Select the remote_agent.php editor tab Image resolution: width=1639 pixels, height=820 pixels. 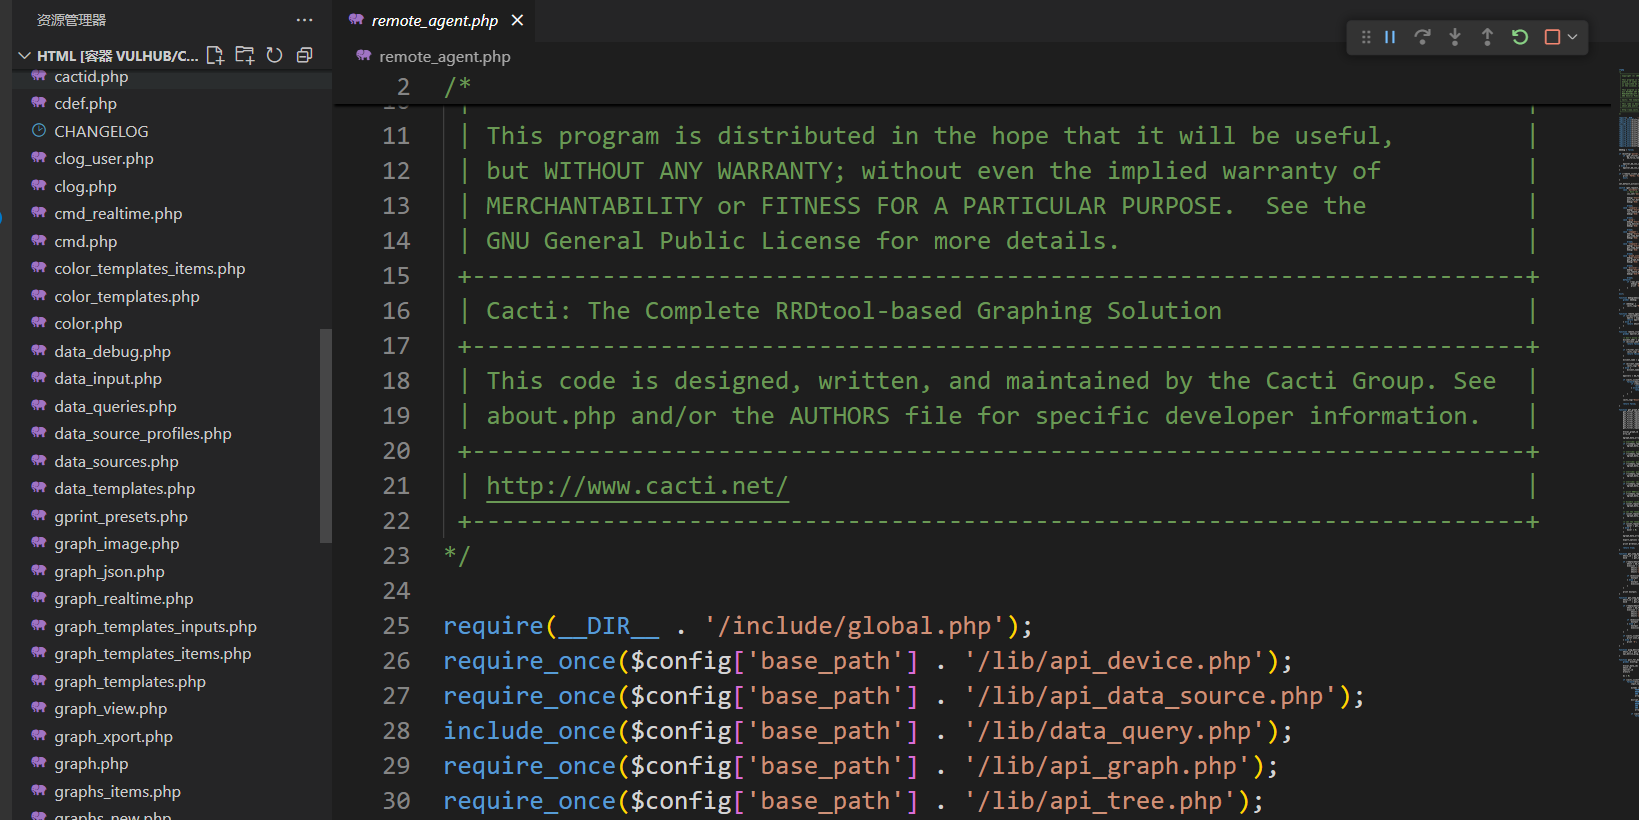pos(435,20)
